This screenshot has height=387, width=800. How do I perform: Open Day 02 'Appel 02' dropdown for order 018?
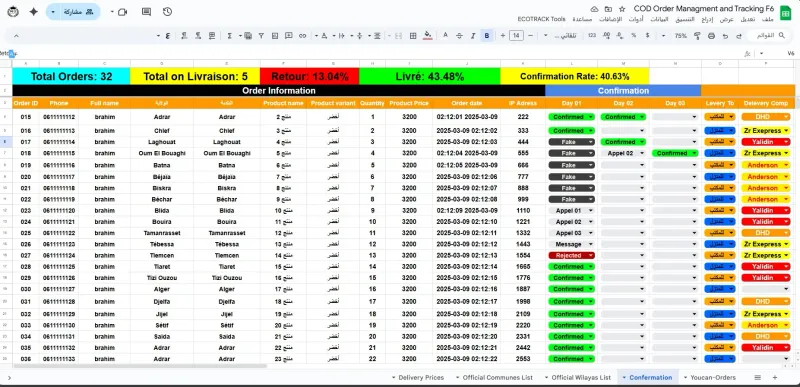click(623, 153)
